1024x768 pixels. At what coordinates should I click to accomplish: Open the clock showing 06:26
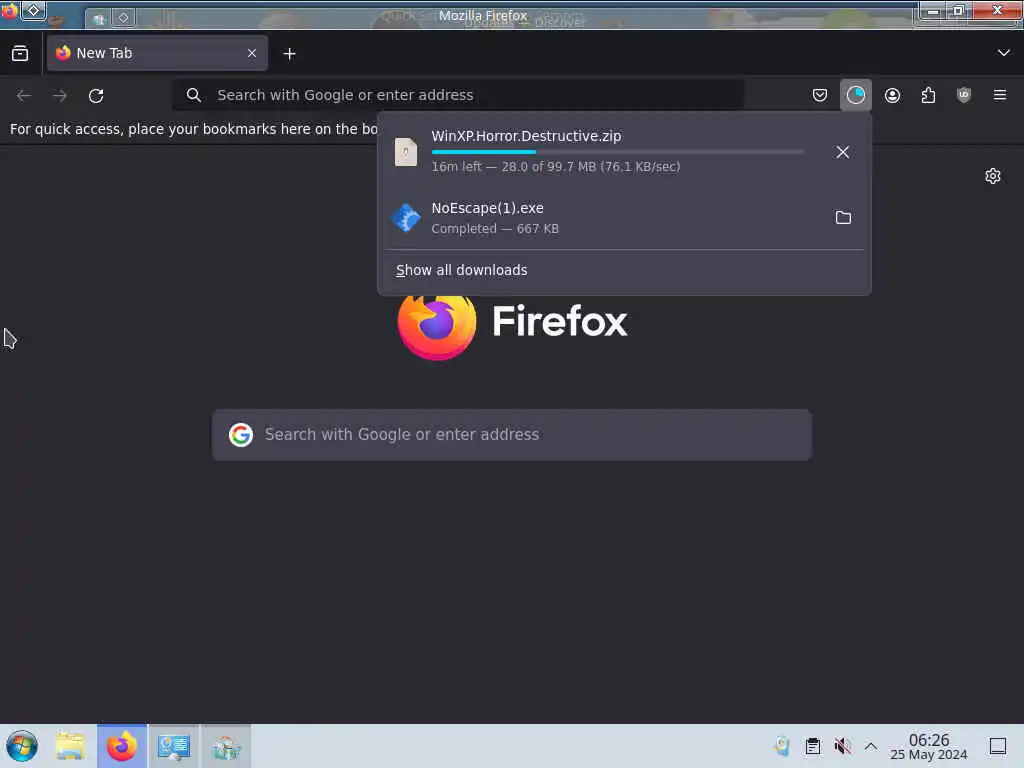click(x=929, y=746)
